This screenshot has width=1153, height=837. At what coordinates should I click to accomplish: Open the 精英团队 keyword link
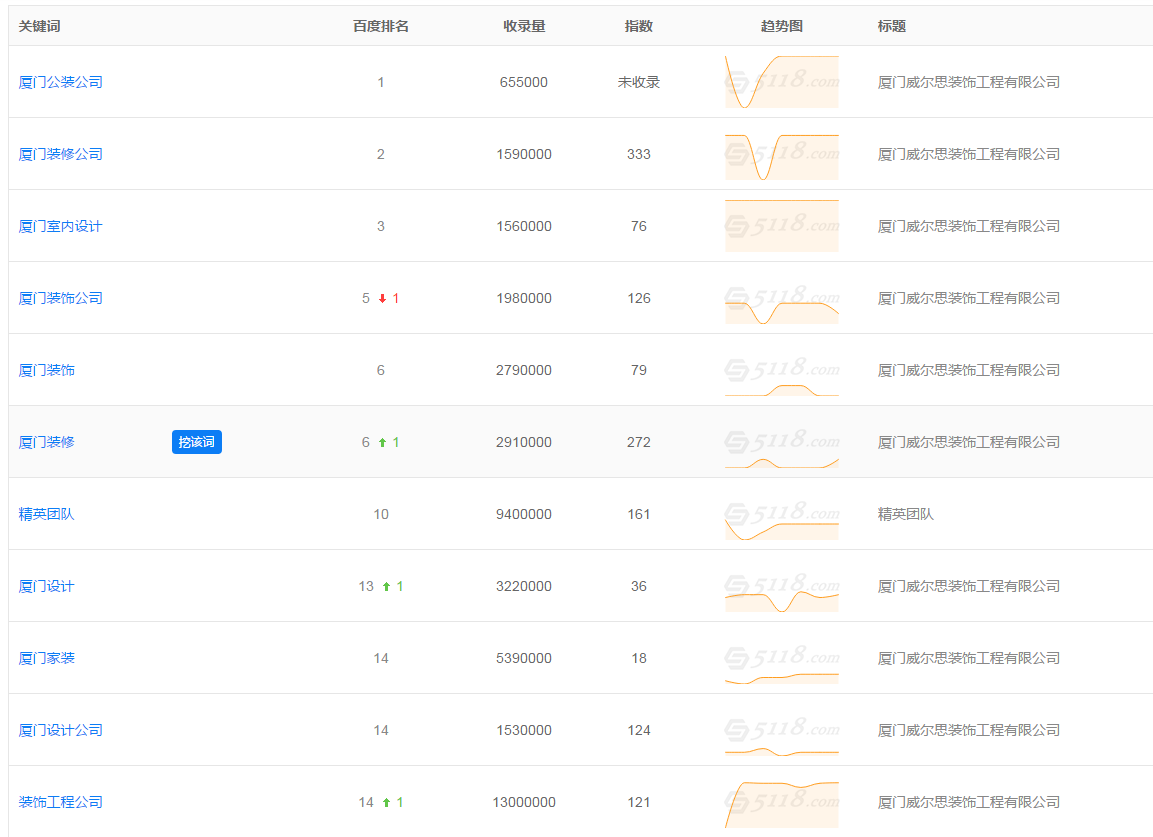(x=46, y=515)
